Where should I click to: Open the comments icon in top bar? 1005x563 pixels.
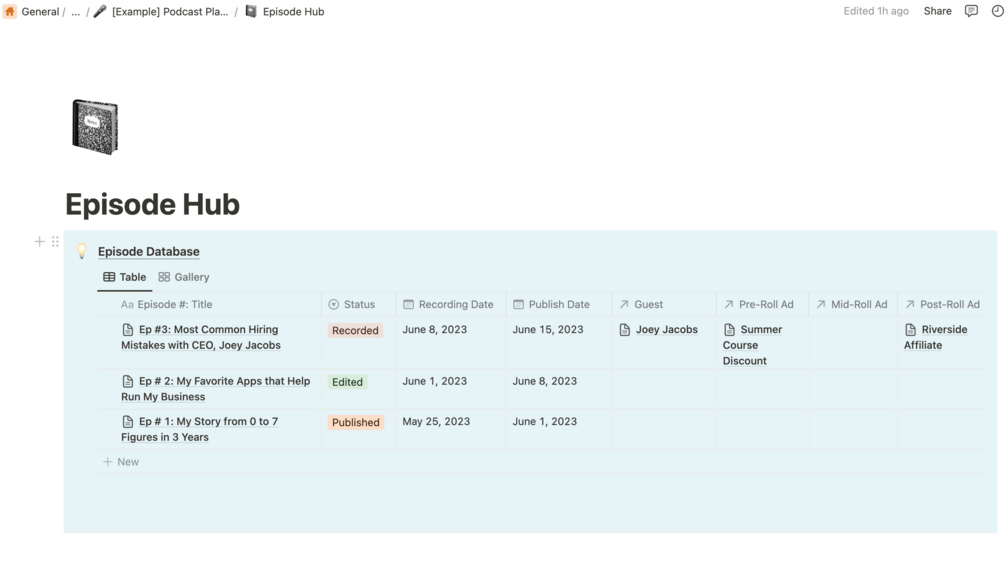(x=971, y=11)
